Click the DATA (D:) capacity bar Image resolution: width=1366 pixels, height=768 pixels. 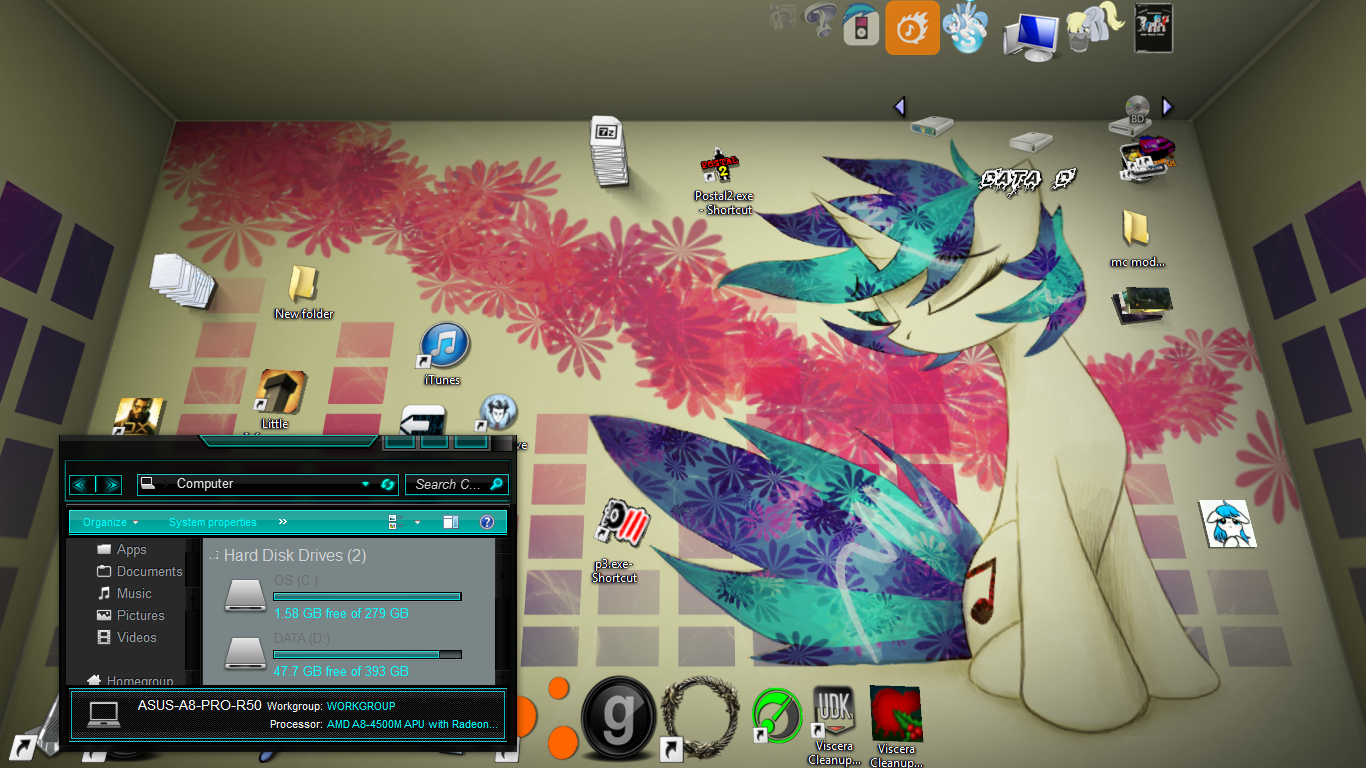[367, 654]
